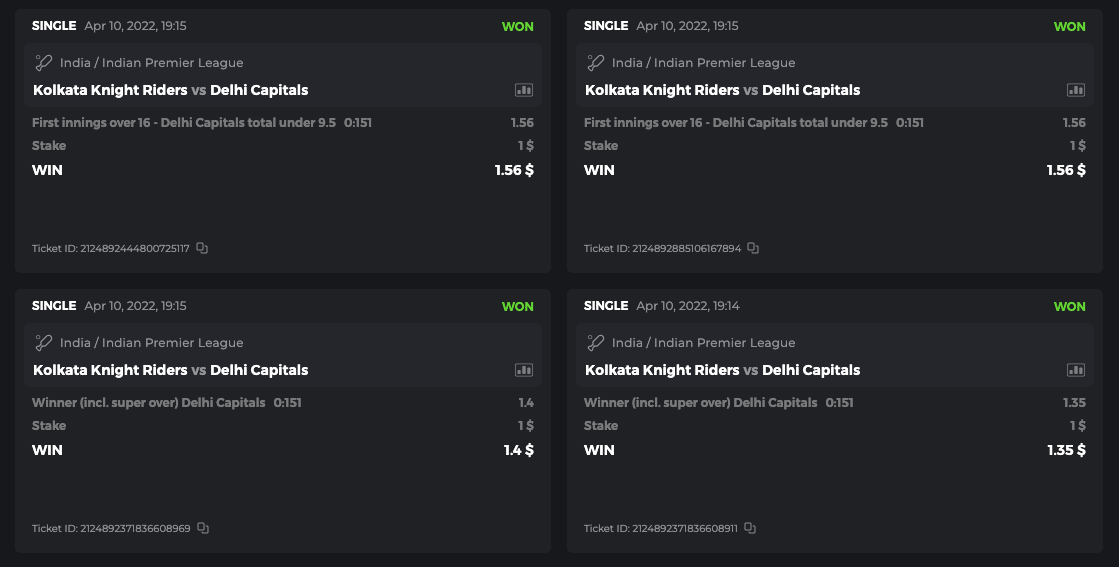The height and width of the screenshot is (567, 1119).
Task: Show statistics chart icon for 1.4 odds bet
Action: (x=524, y=370)
